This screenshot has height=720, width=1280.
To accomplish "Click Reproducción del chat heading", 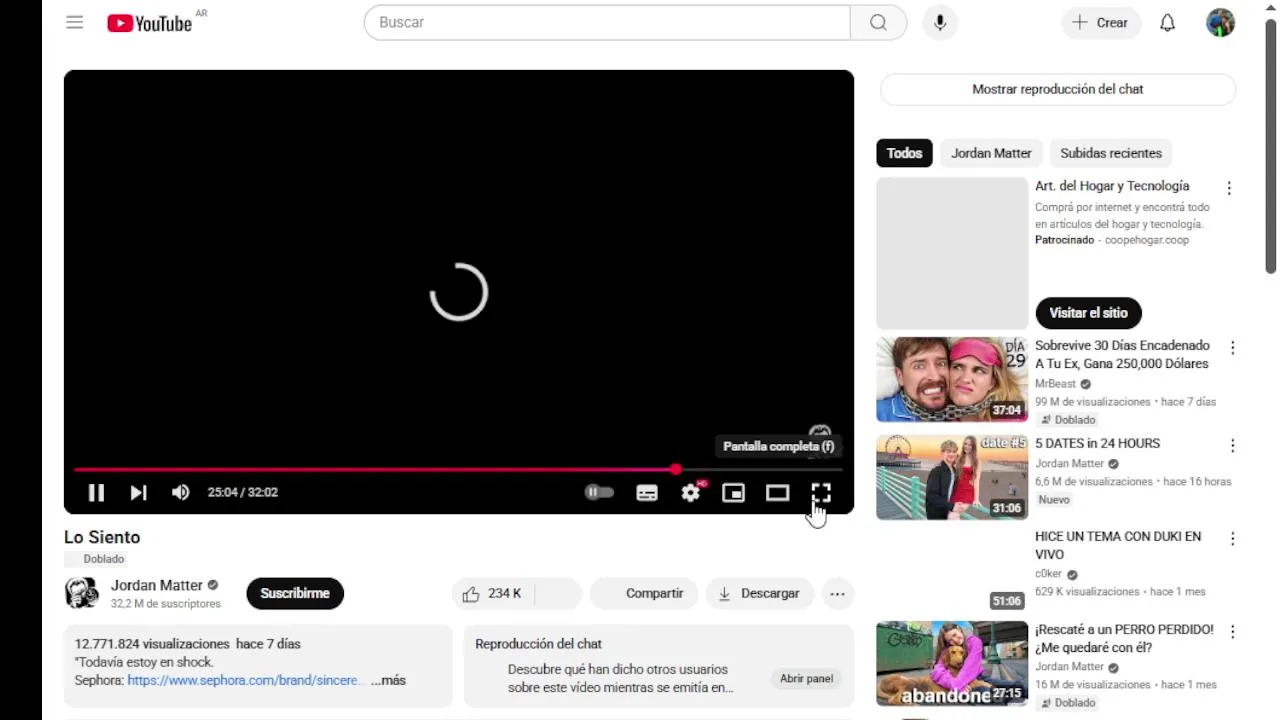I will [x=538, y=644].
